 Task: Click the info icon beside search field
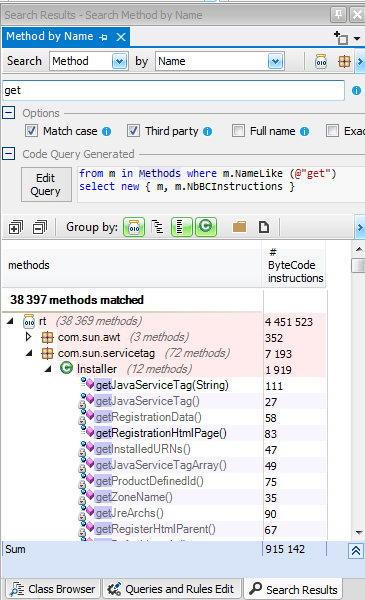pyautogui.click(x=356, y=90)
